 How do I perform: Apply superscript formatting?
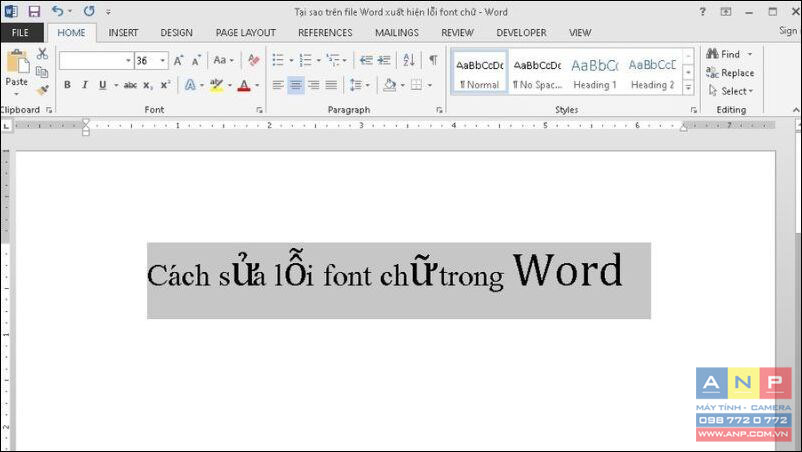(x=165, y=85)
